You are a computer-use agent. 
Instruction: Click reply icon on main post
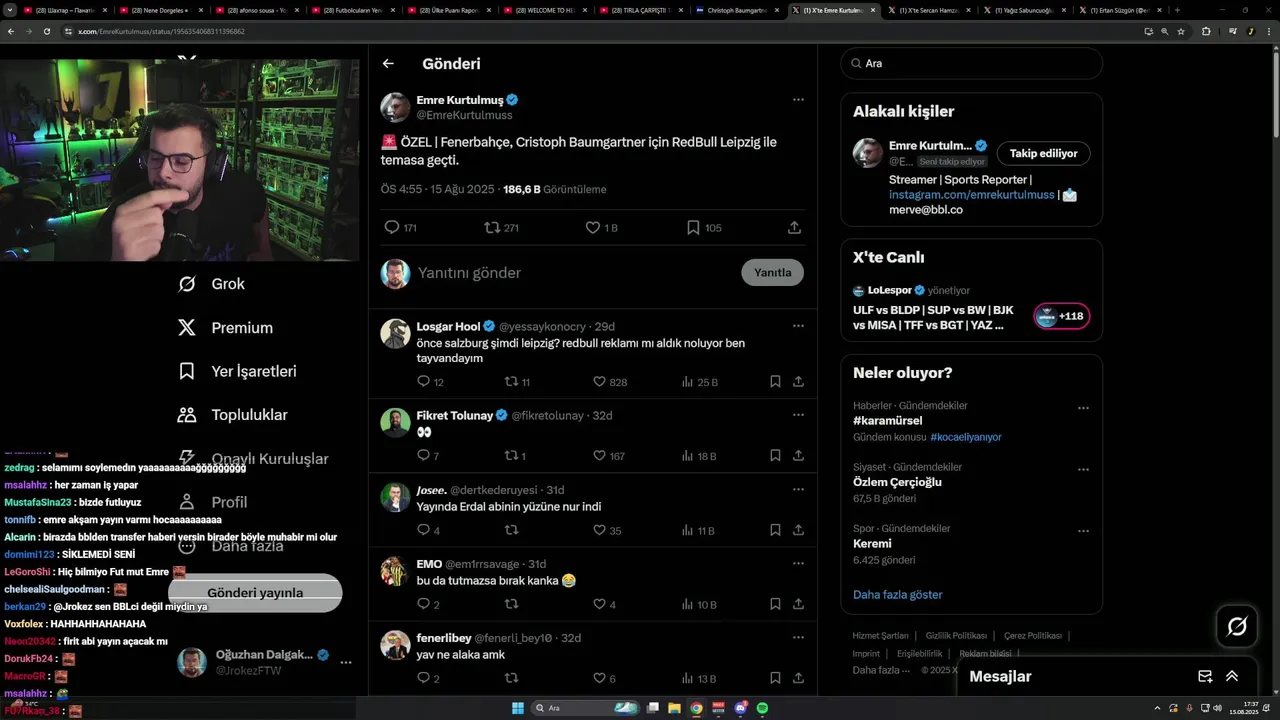pos(392,227)
